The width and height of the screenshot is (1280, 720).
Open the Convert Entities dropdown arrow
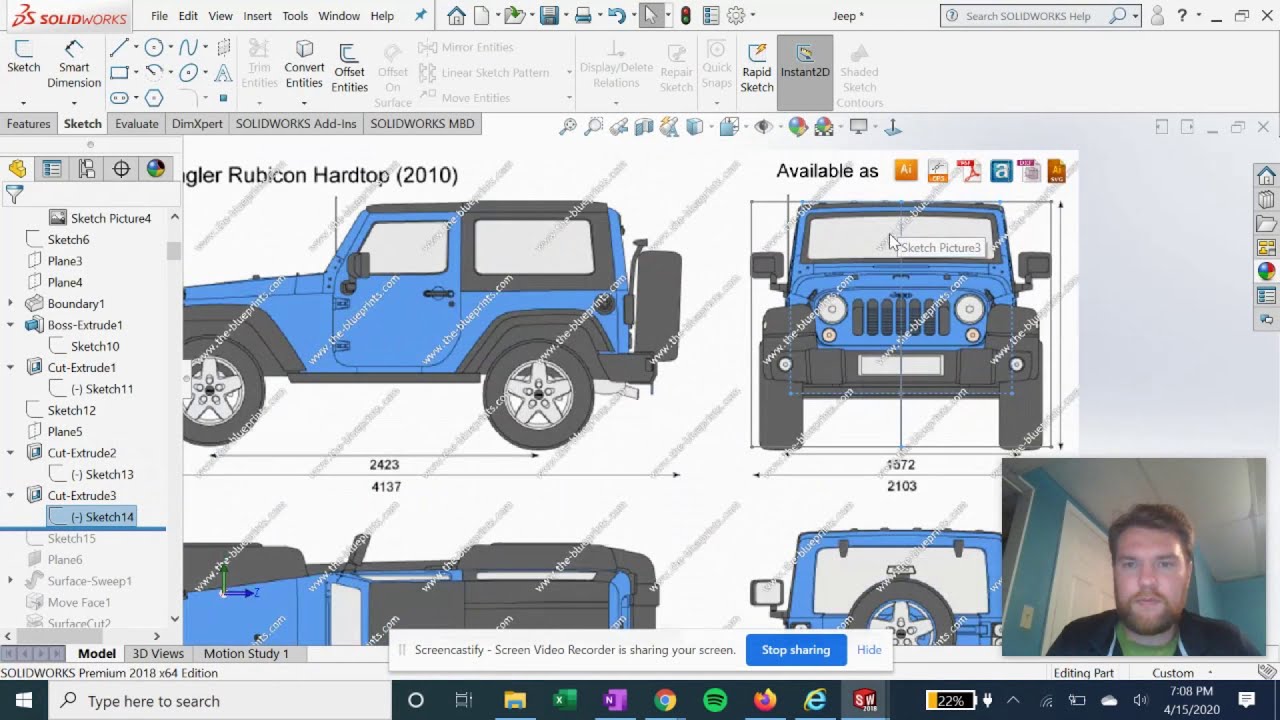pos(304,102)
